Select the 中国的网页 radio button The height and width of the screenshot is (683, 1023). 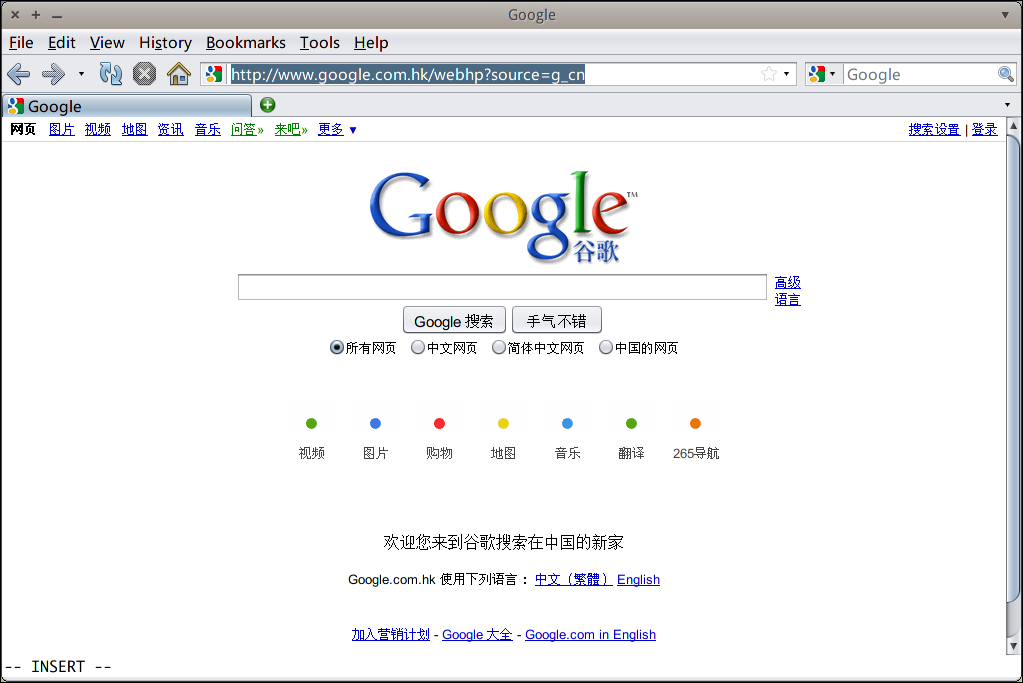605,348
